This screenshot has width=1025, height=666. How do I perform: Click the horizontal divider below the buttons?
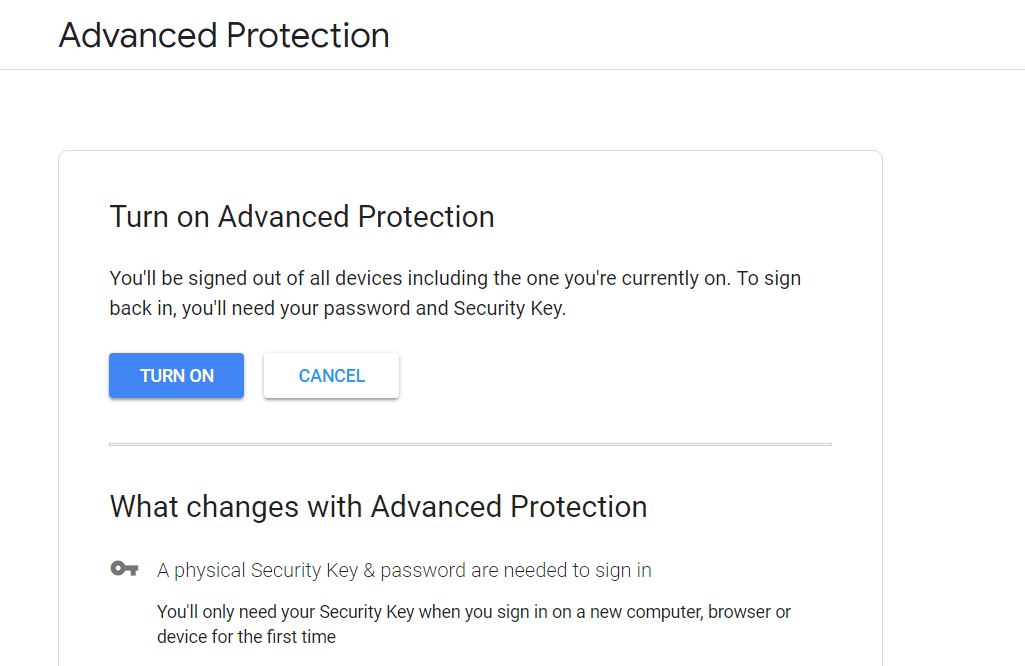click(470, 444)
